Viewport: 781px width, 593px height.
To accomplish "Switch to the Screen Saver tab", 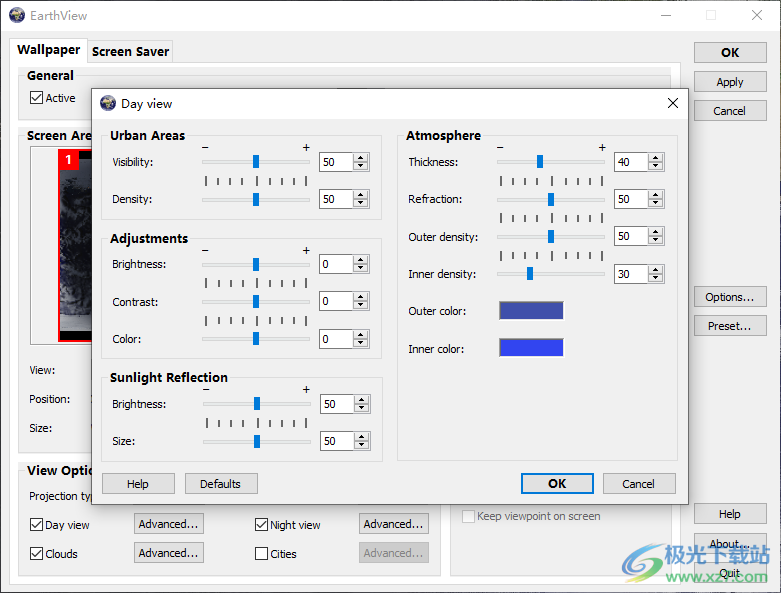I will click(x=130, y=51).
